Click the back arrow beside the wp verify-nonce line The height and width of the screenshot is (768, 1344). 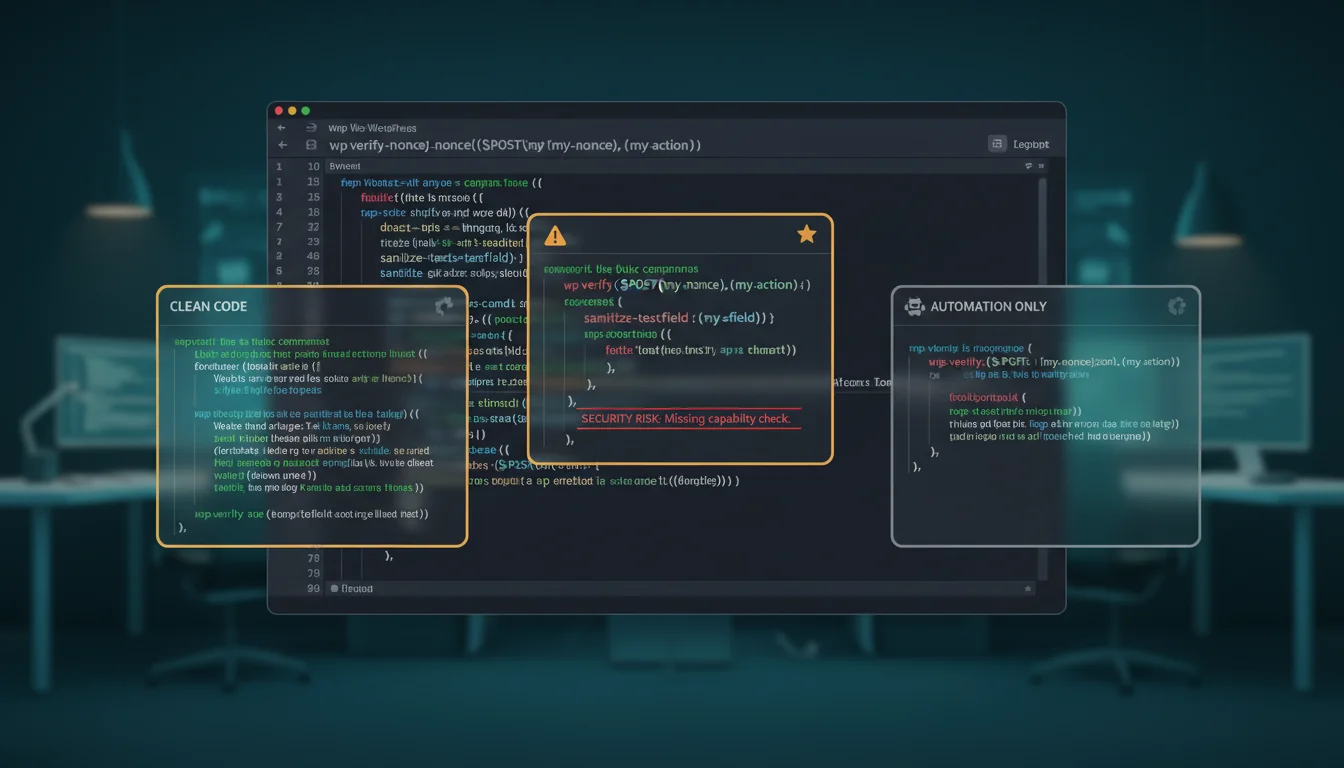tap(283, 146)
